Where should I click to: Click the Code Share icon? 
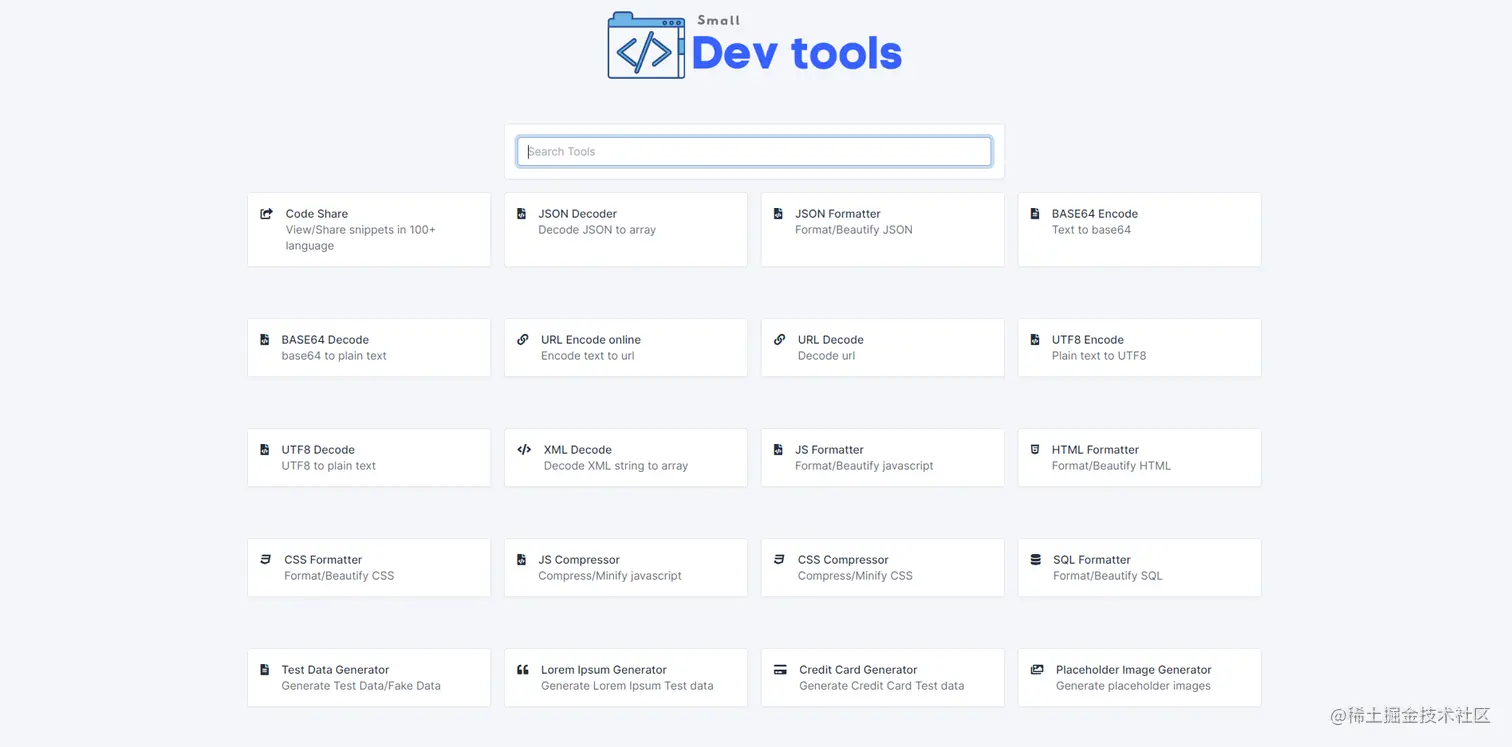tap(267, 214)
